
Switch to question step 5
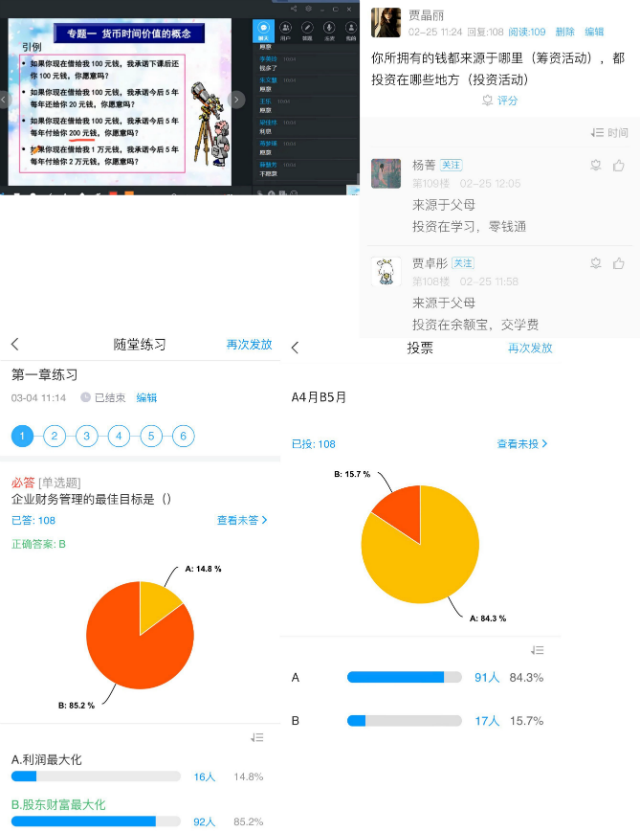click(x=151, y=436)
